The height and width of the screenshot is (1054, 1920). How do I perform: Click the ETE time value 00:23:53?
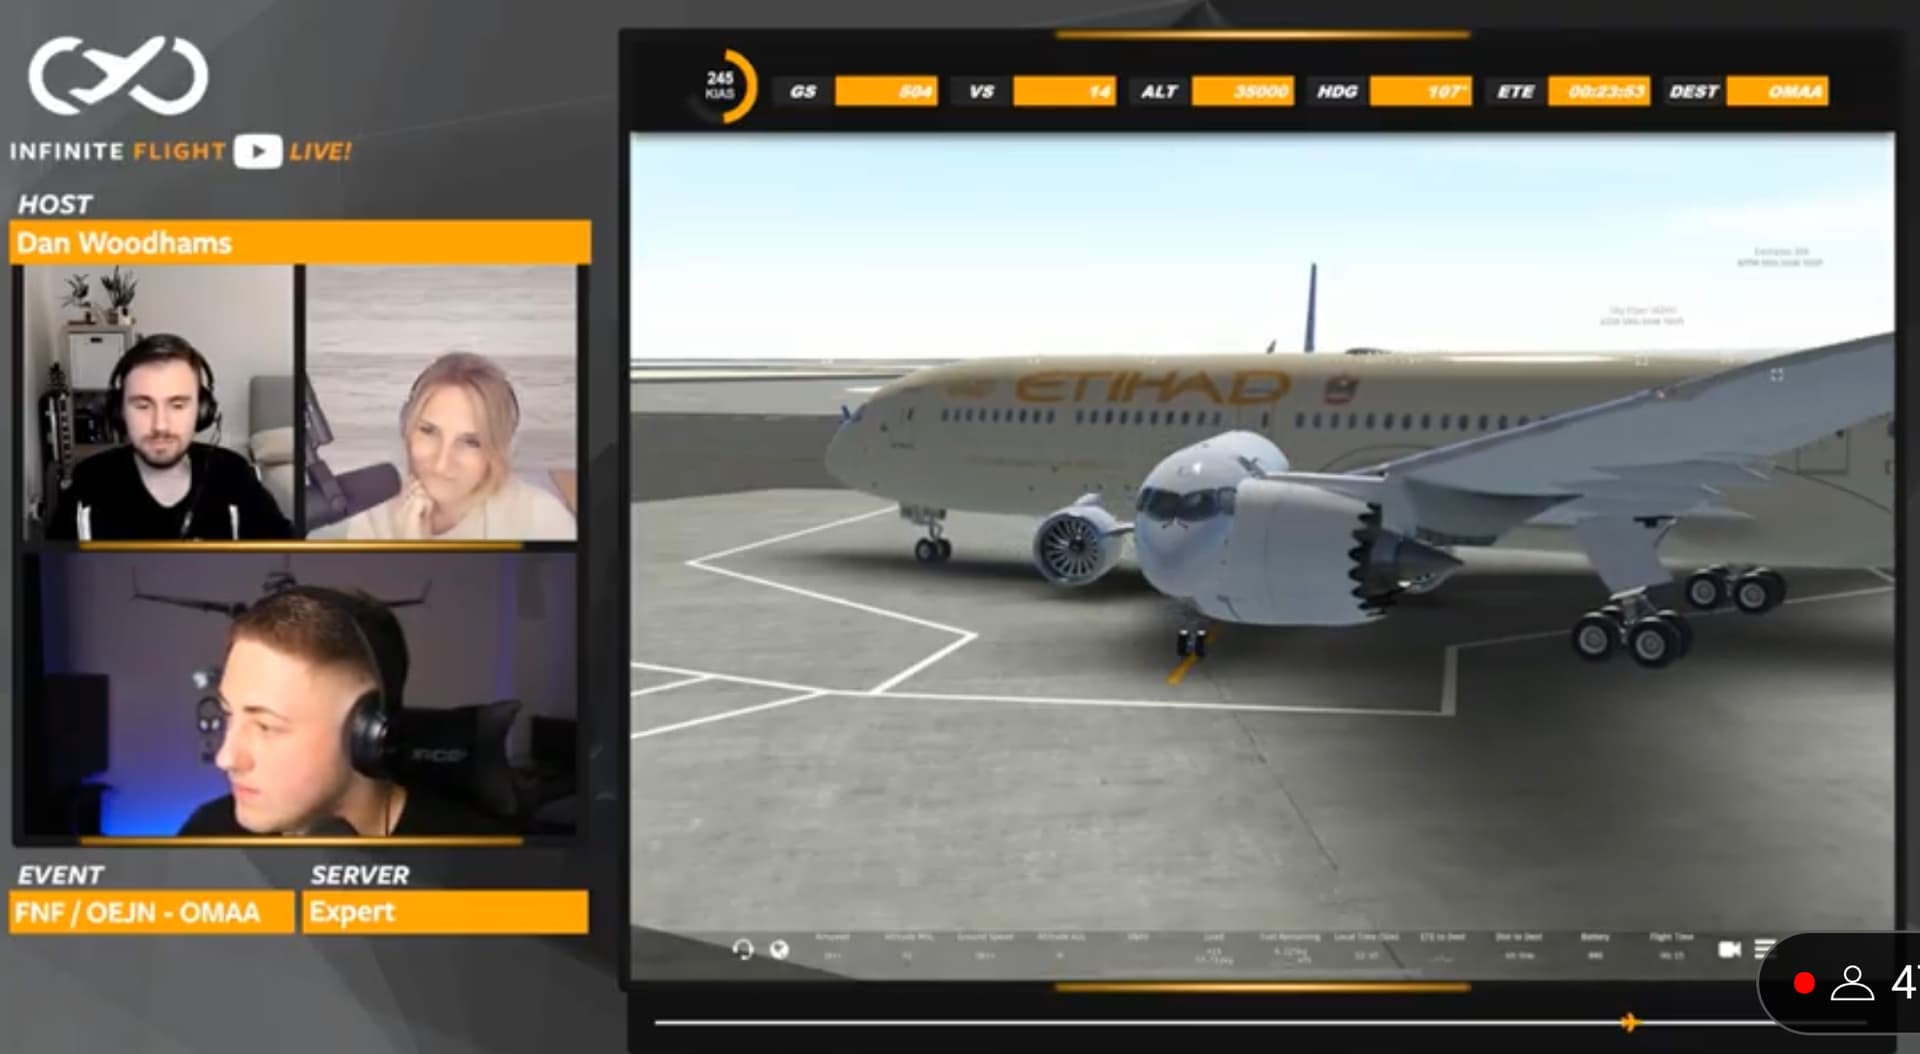coord(1599,91)
